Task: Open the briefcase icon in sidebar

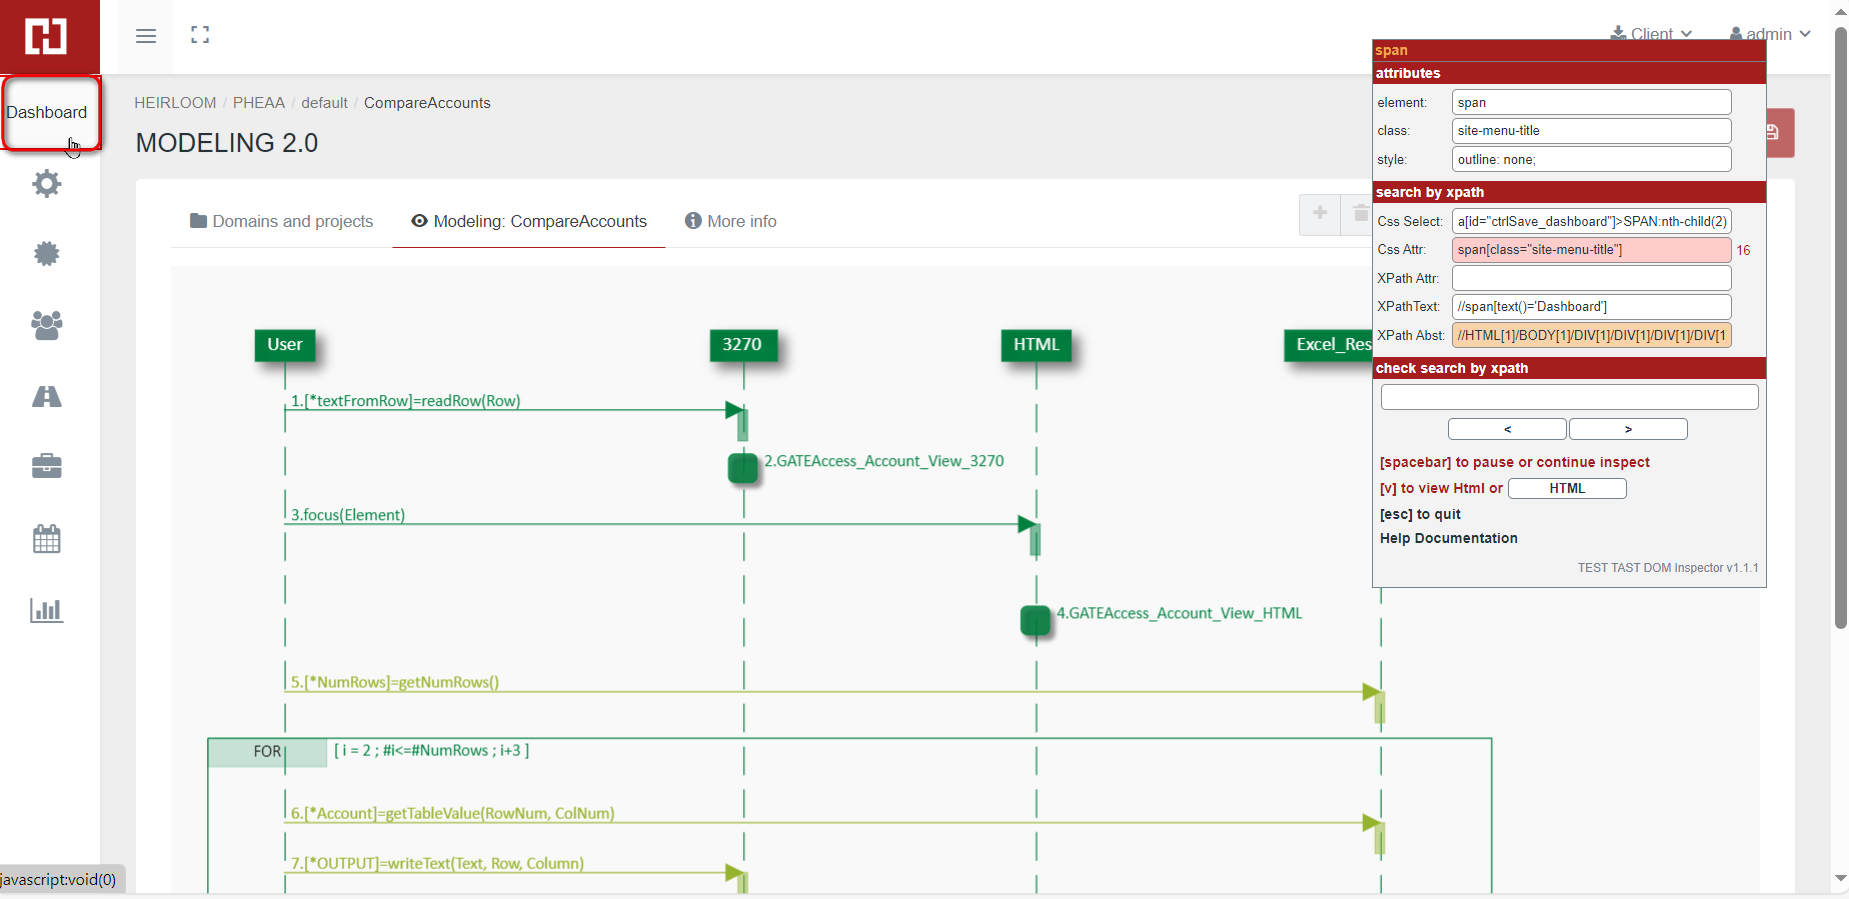Action: coord(47,466)
